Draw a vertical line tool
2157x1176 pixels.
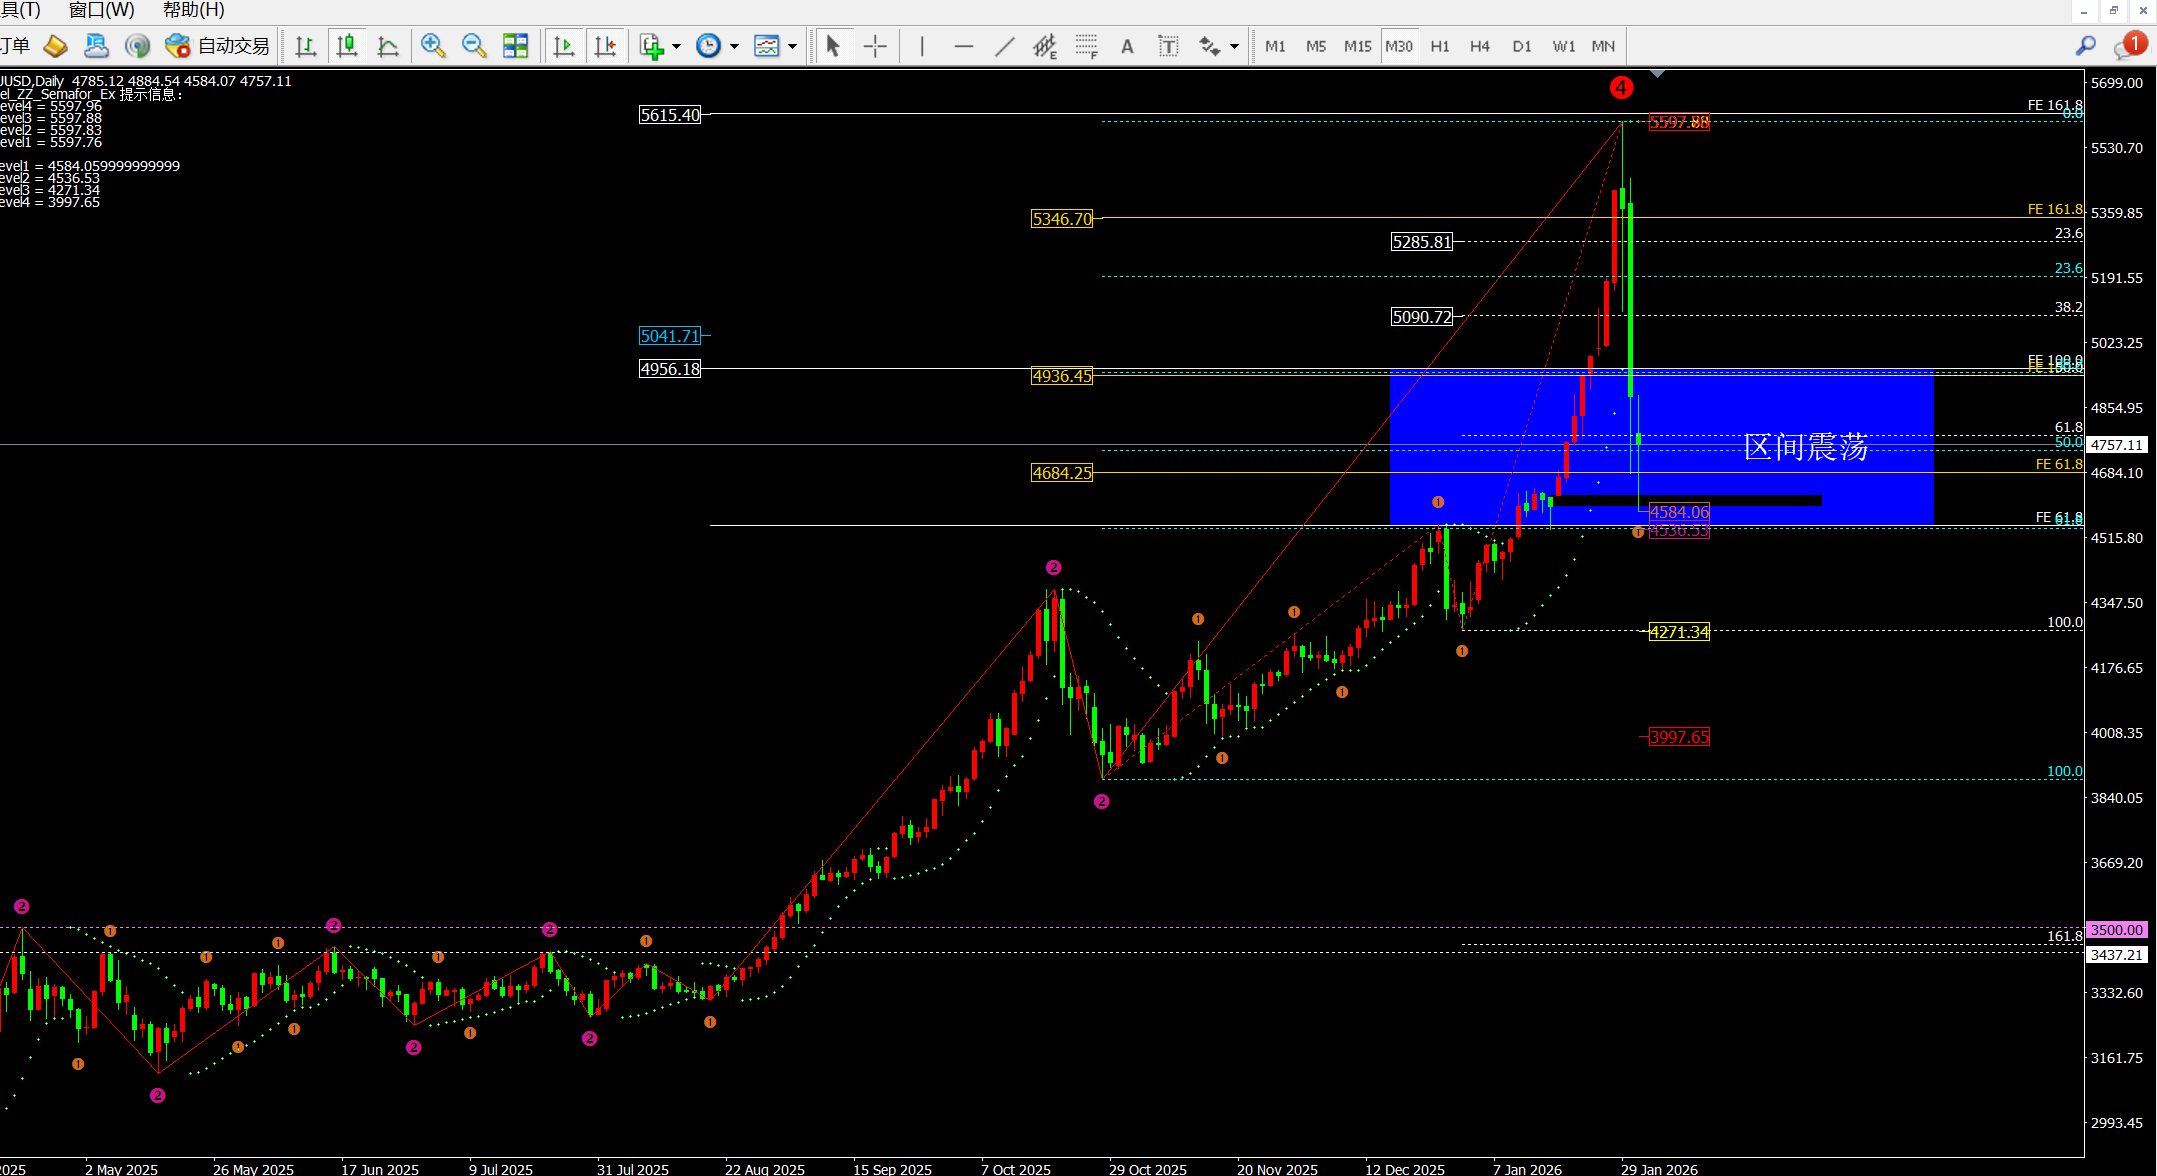[x=921, y=46]
